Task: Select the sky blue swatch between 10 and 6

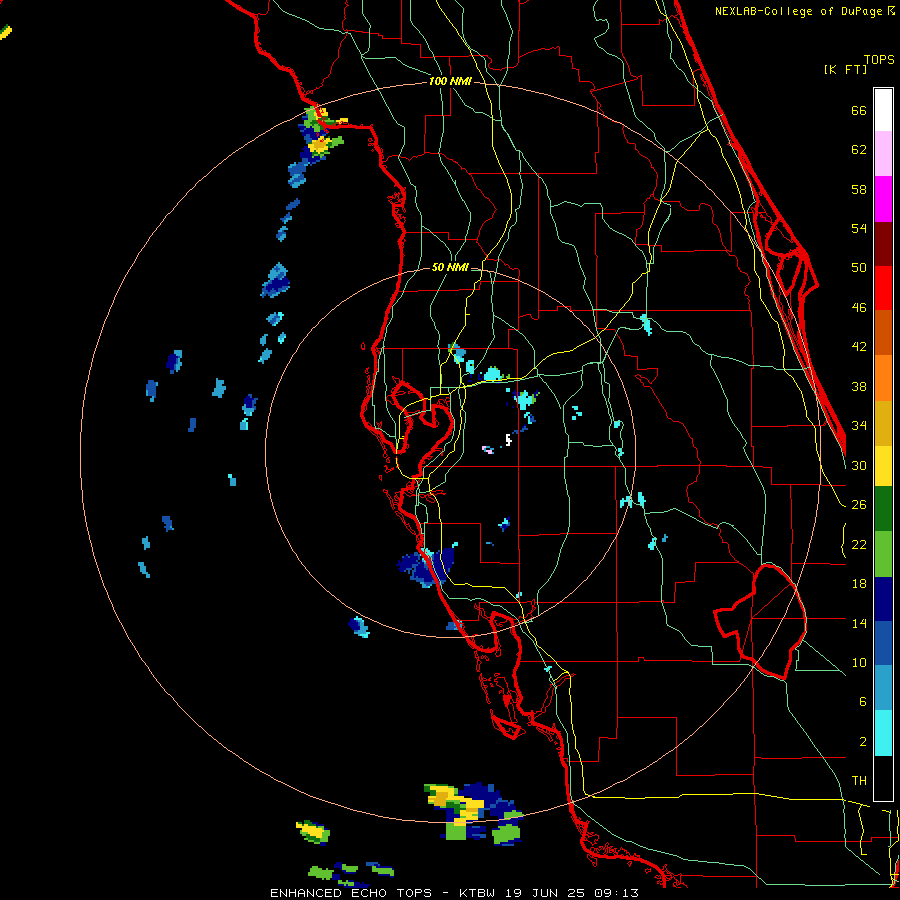Action: [x=883, y=688]
